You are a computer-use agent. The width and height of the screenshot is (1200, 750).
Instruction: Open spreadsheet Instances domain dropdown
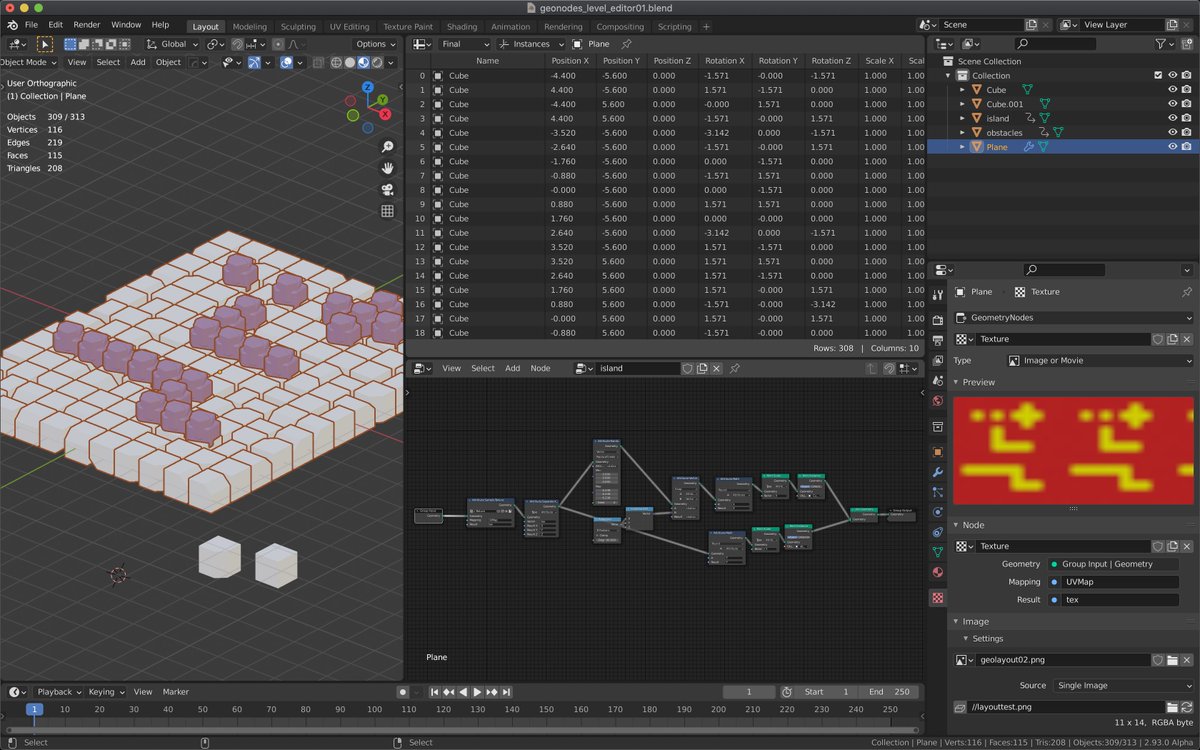coord(531,44)
